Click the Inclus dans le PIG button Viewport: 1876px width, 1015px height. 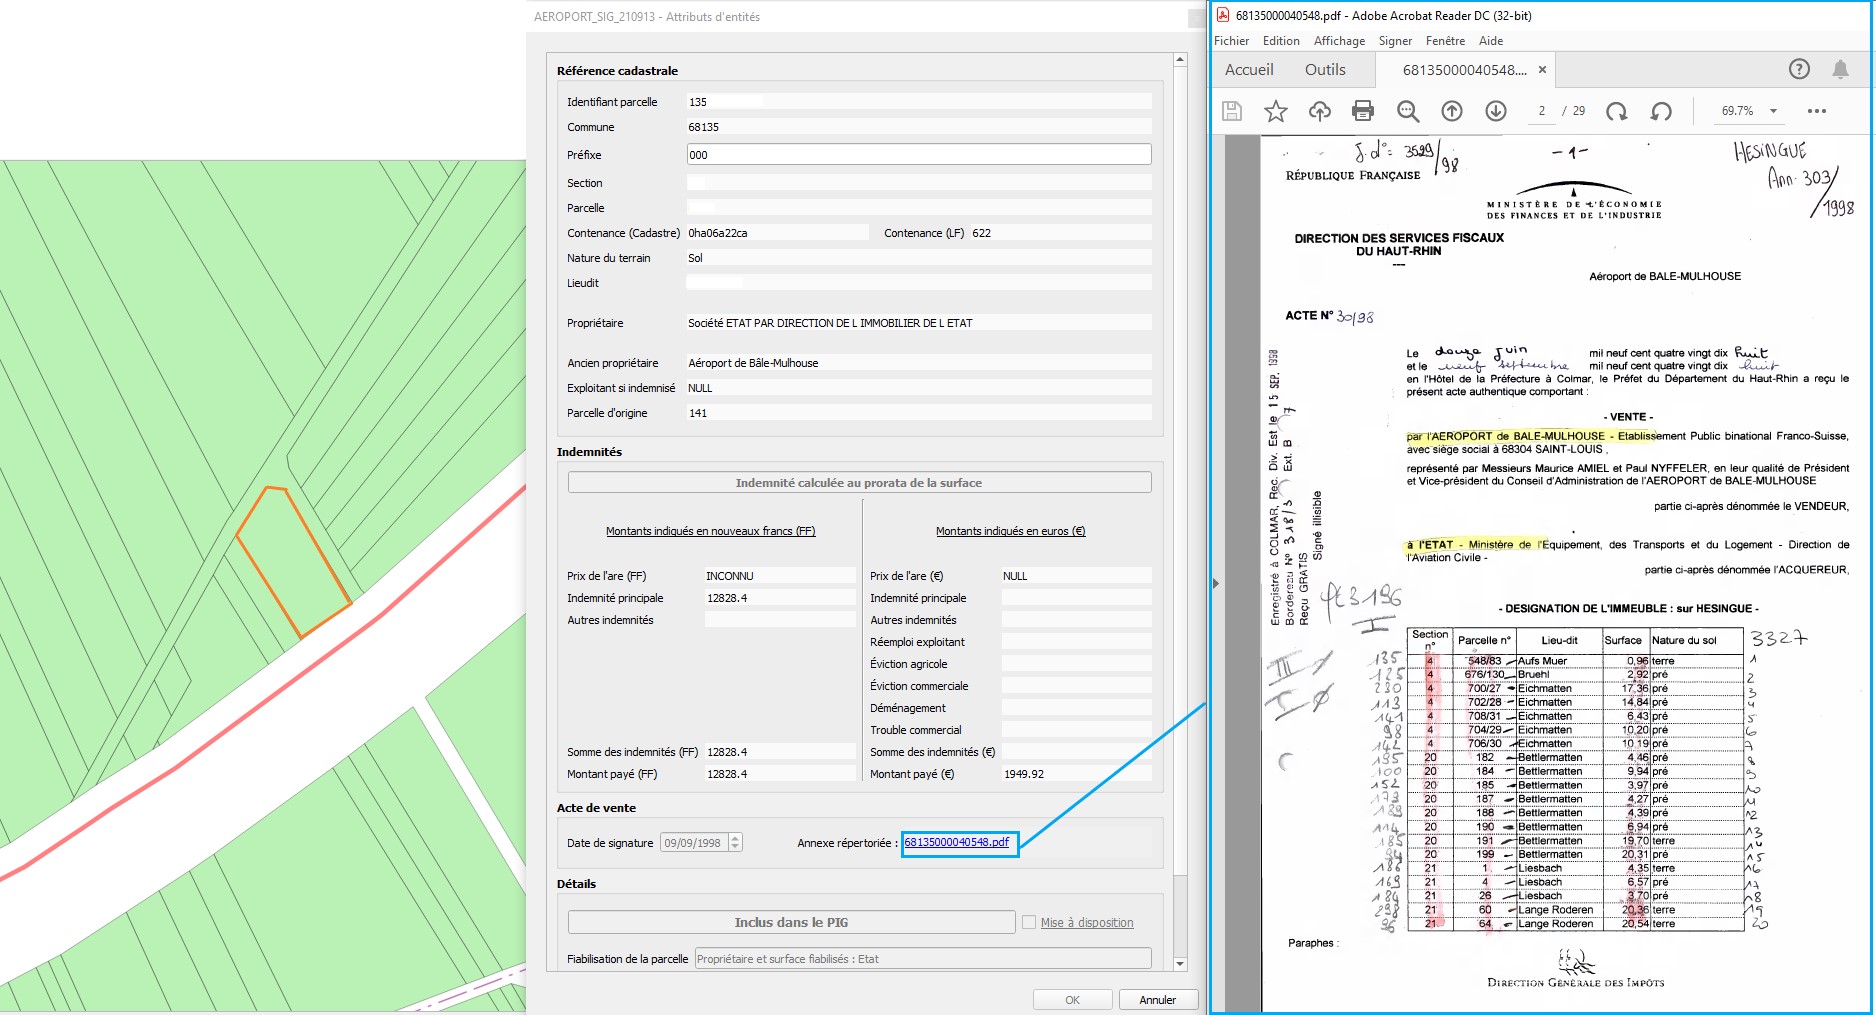[791, 922]
